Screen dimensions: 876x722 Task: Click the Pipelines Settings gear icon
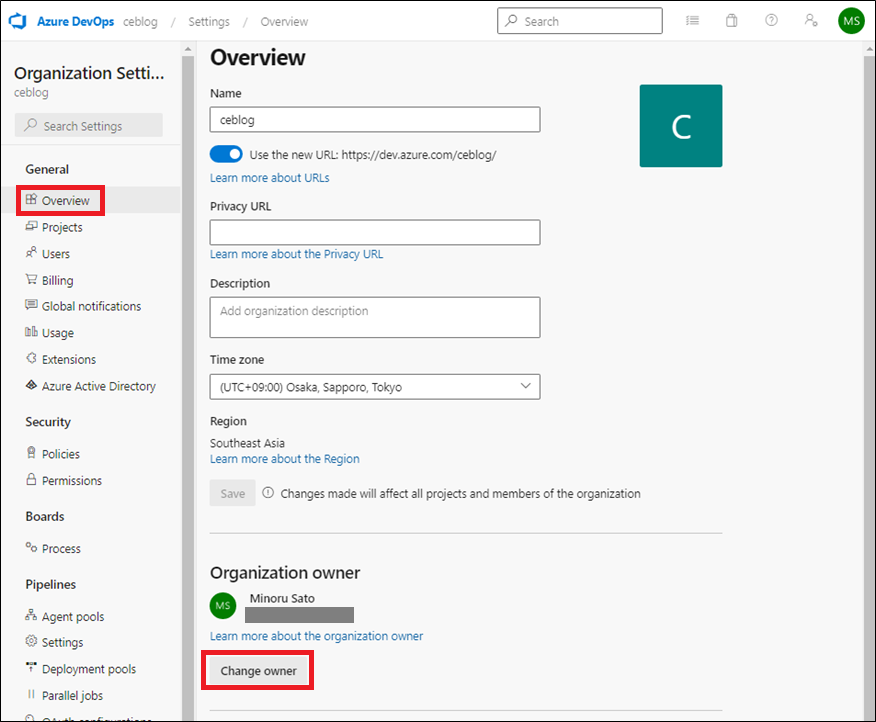tap(31, 641)
